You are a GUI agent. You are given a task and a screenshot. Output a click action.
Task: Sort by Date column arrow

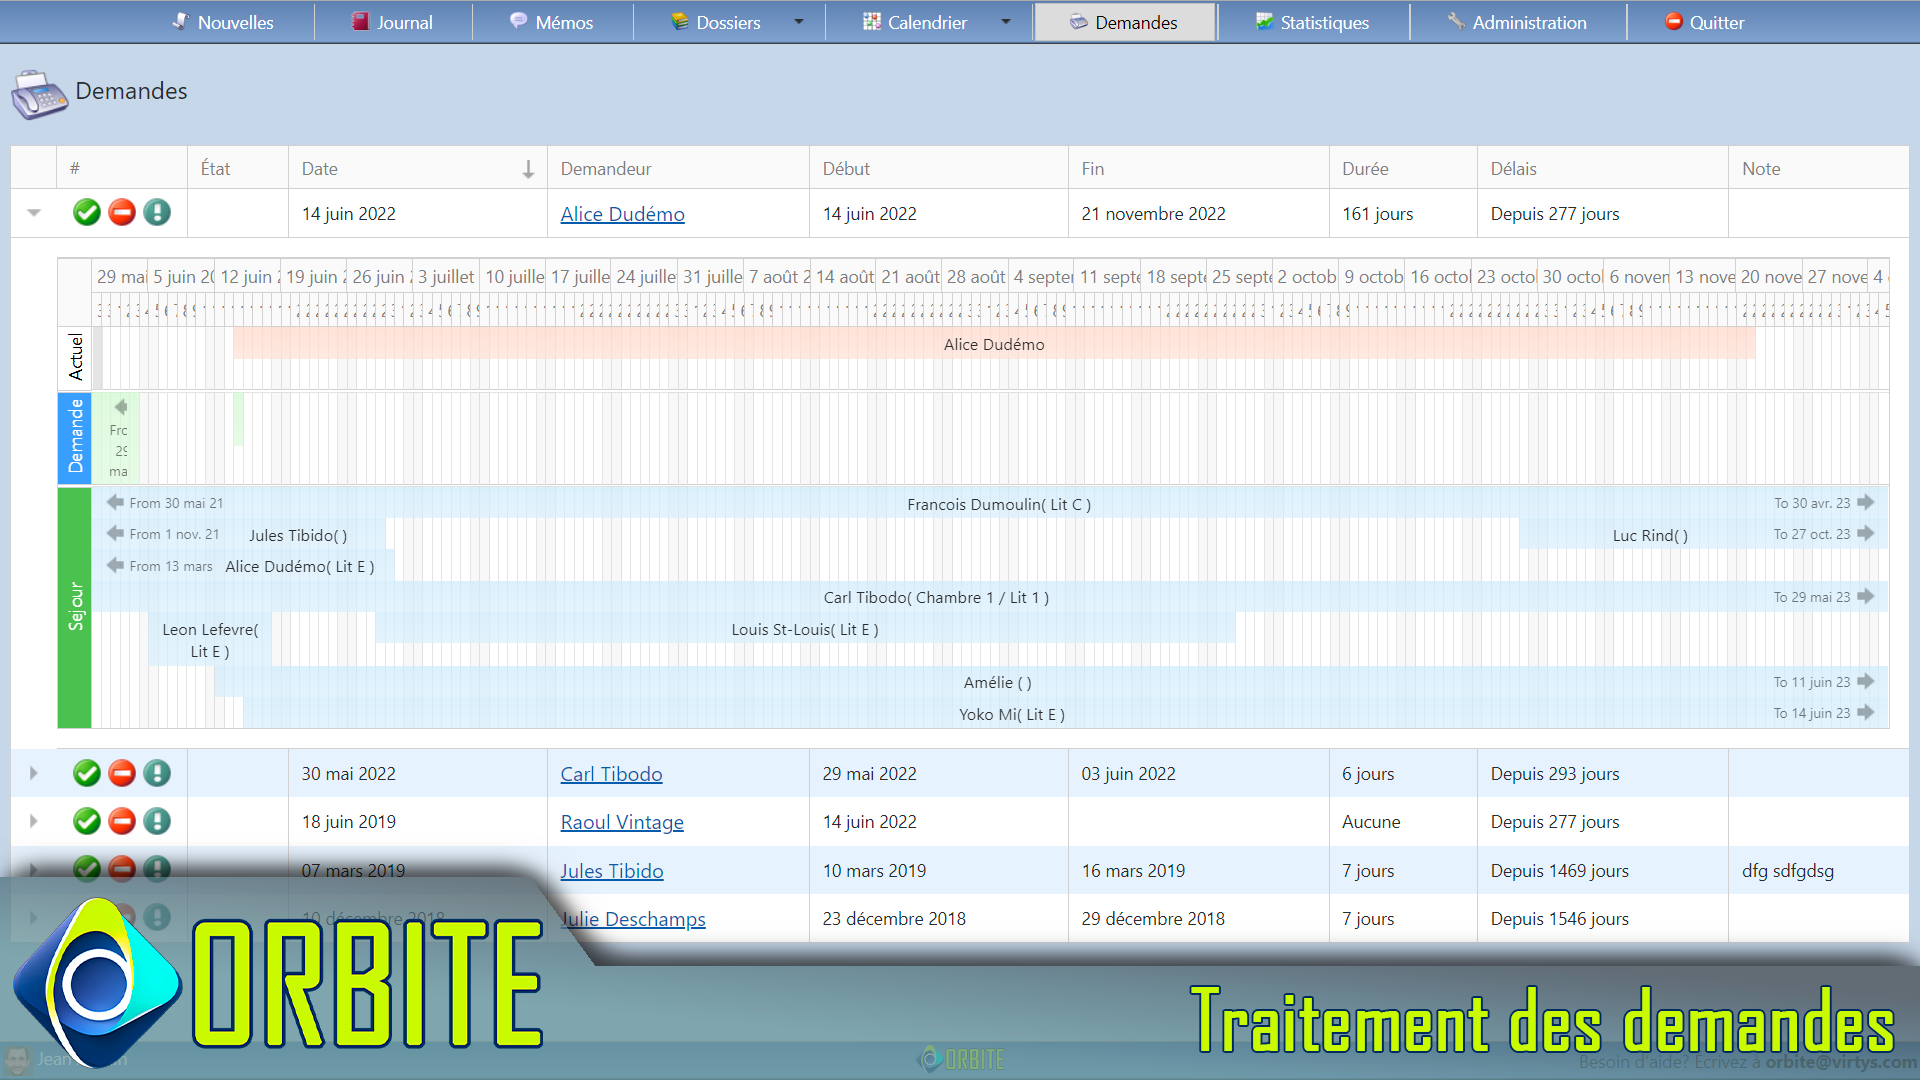click(528, 169)
